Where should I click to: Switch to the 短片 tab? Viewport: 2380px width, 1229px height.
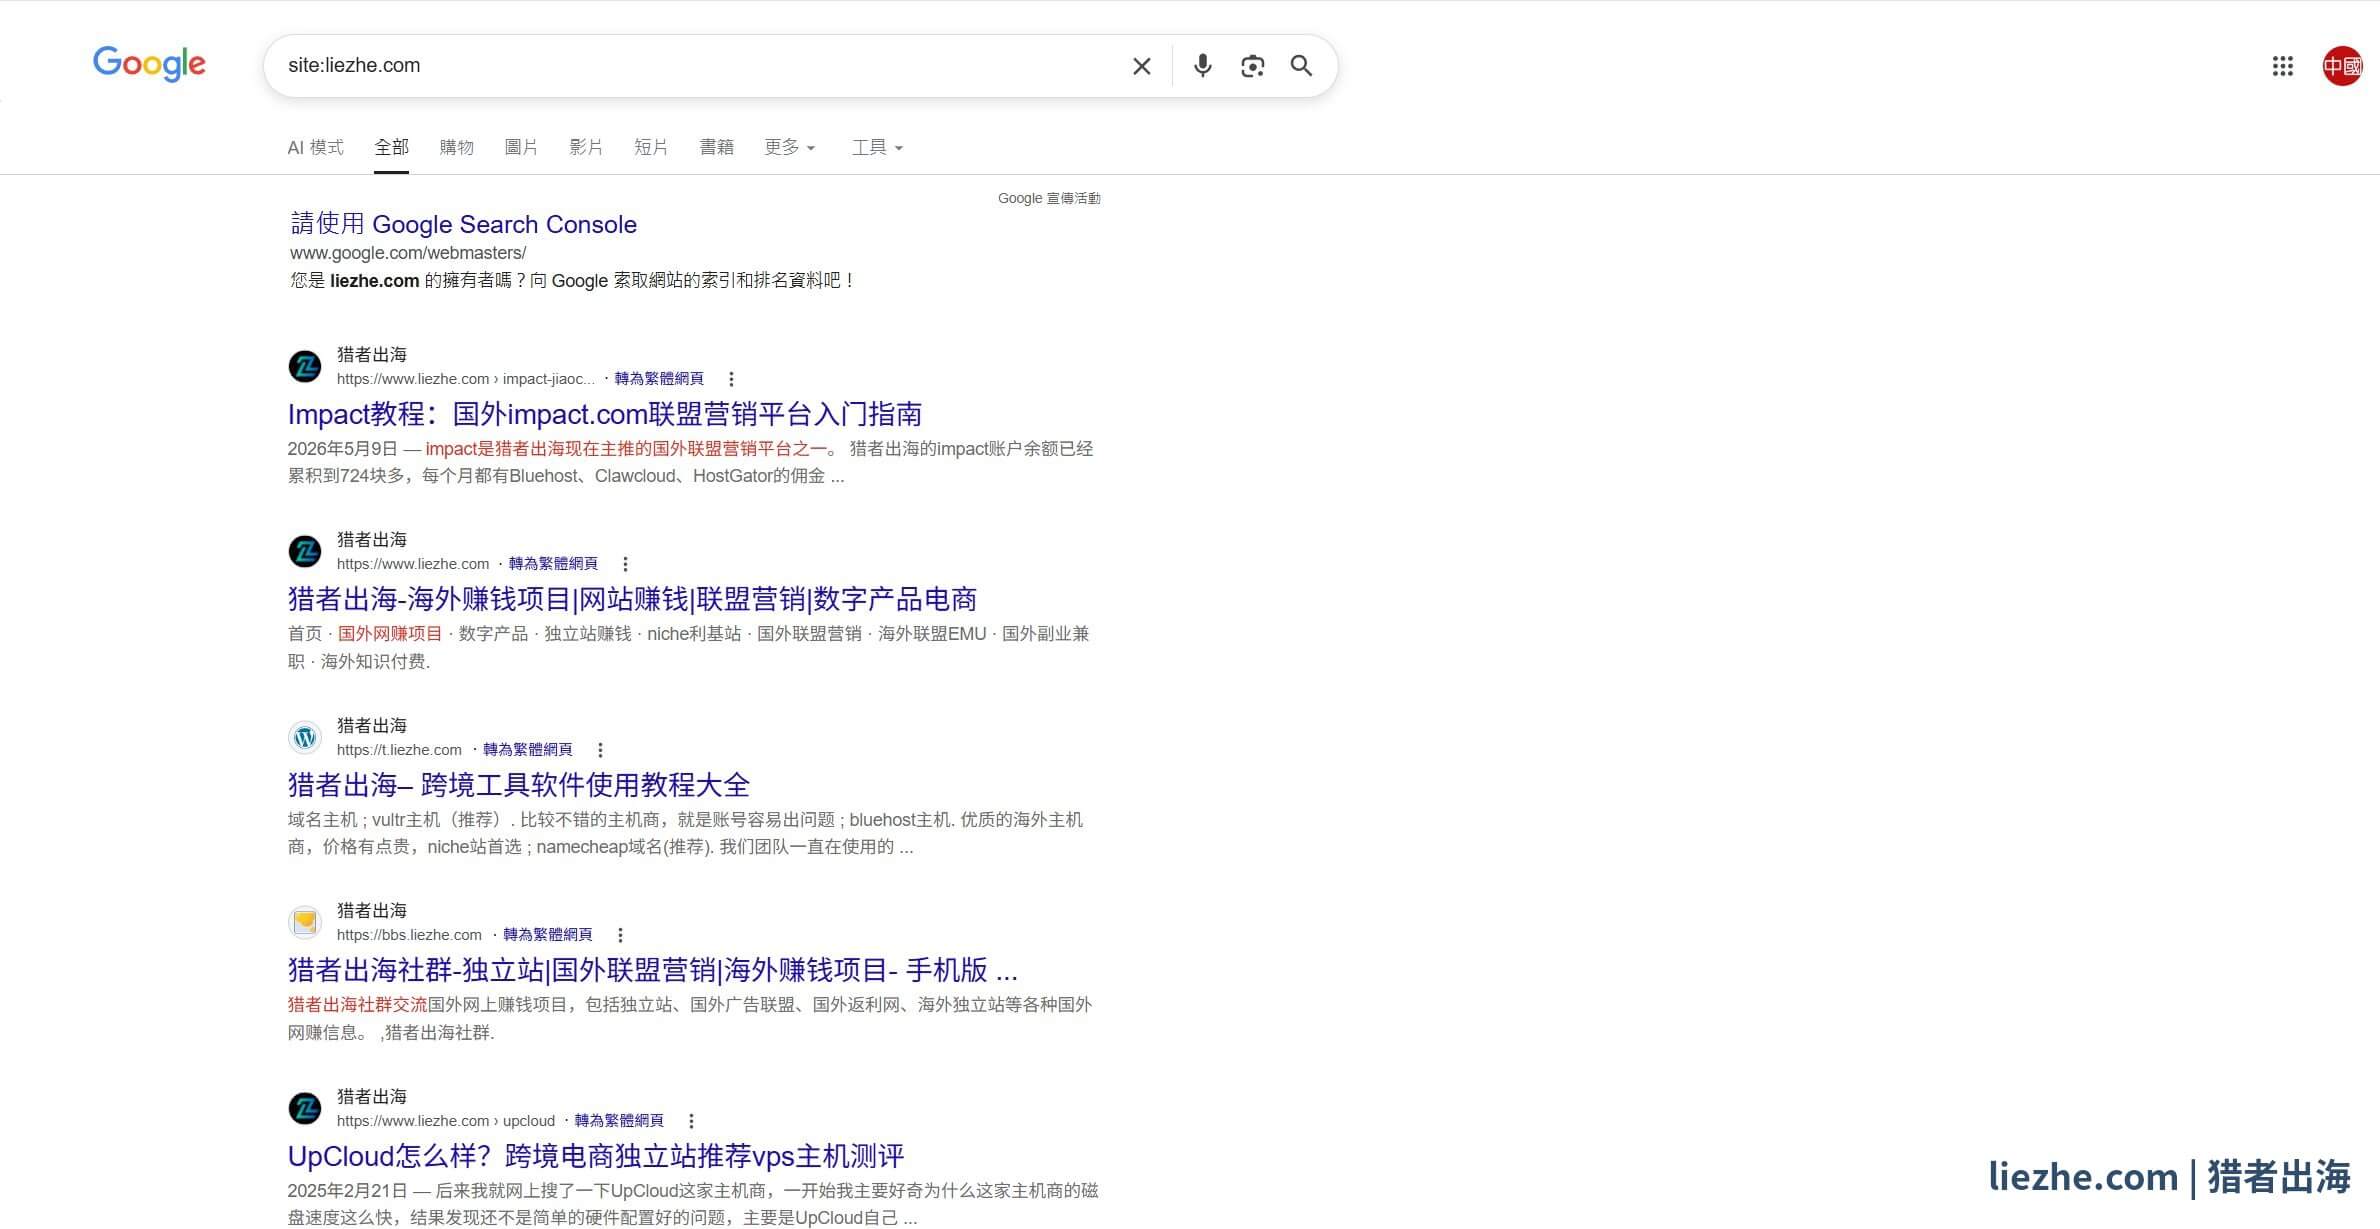pos(651,147)
